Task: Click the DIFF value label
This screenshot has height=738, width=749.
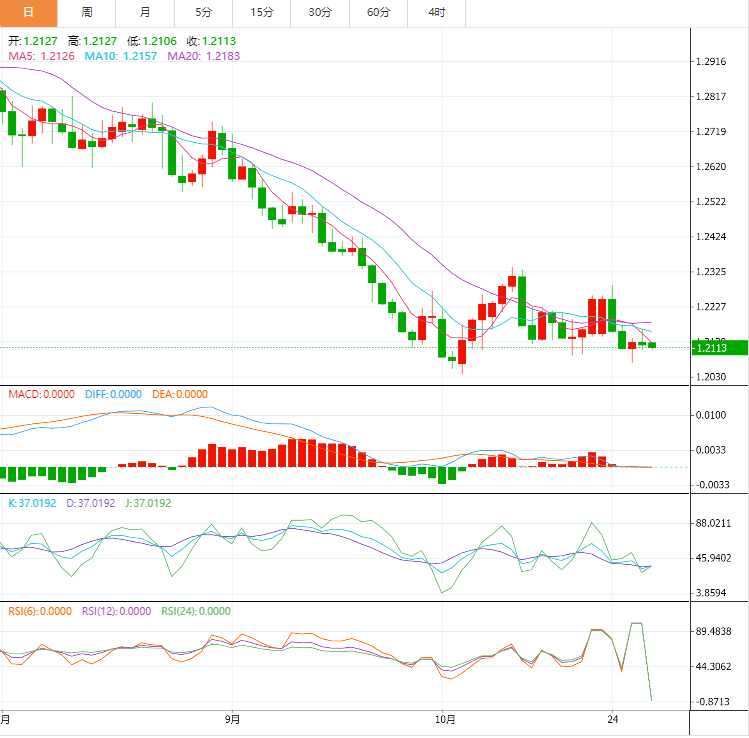Action: 113,394
